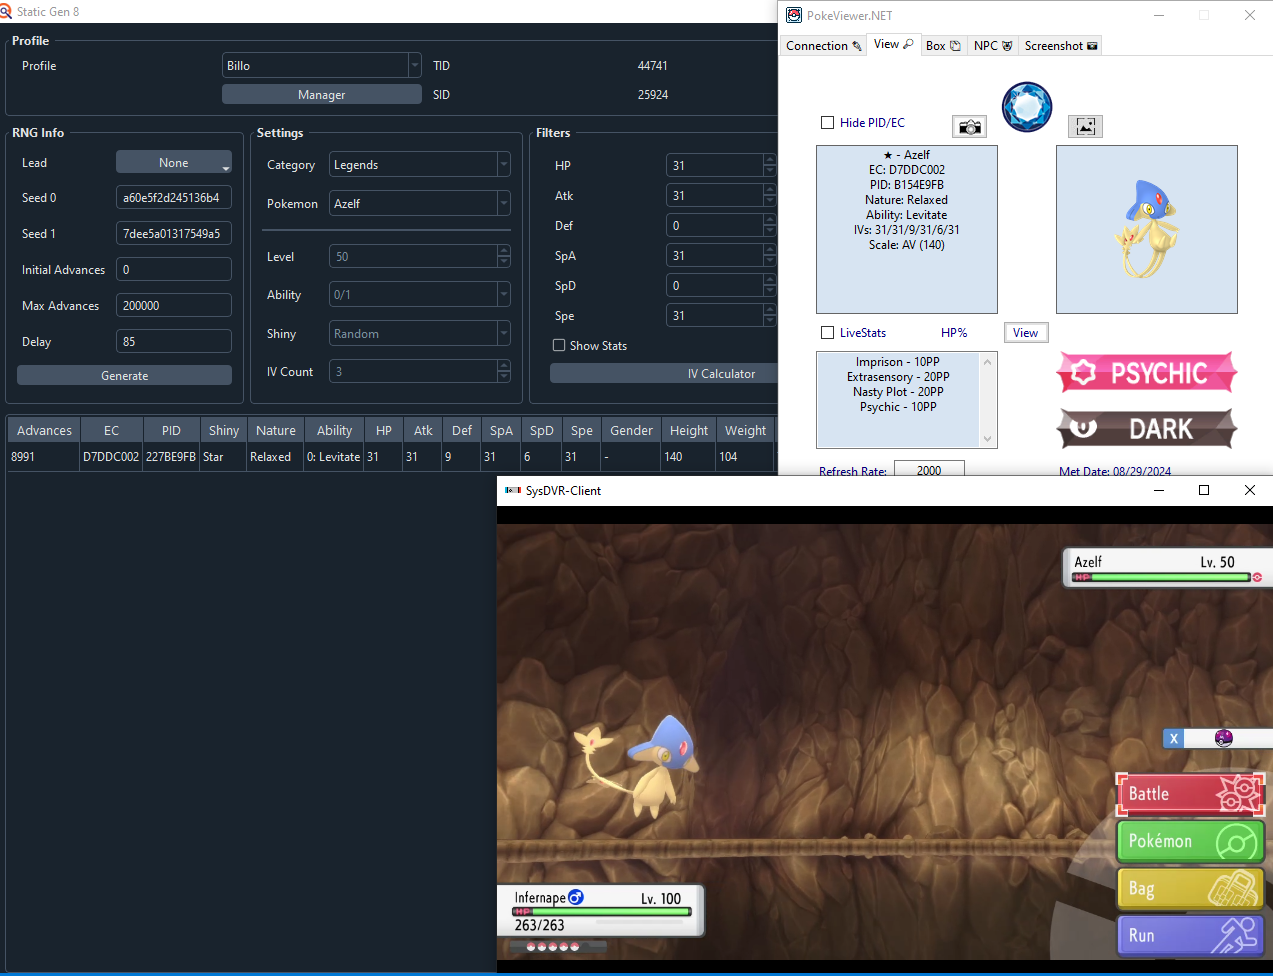This screenshot has height=976, width=1273.
Task: Select the Pokémon option in game
Action: [1190, 841]
